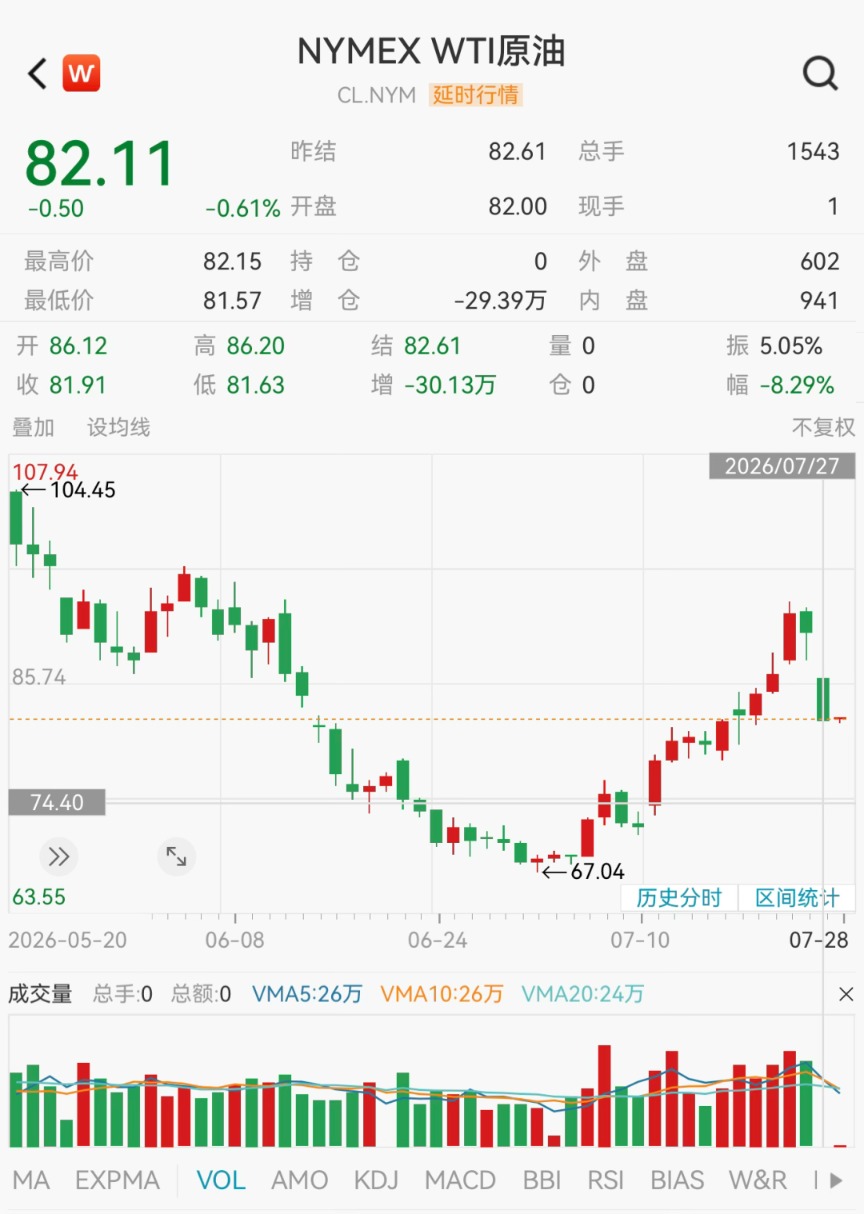Open the search magnifier icon
The image size is (864, 1214).
tap(820, 72)
